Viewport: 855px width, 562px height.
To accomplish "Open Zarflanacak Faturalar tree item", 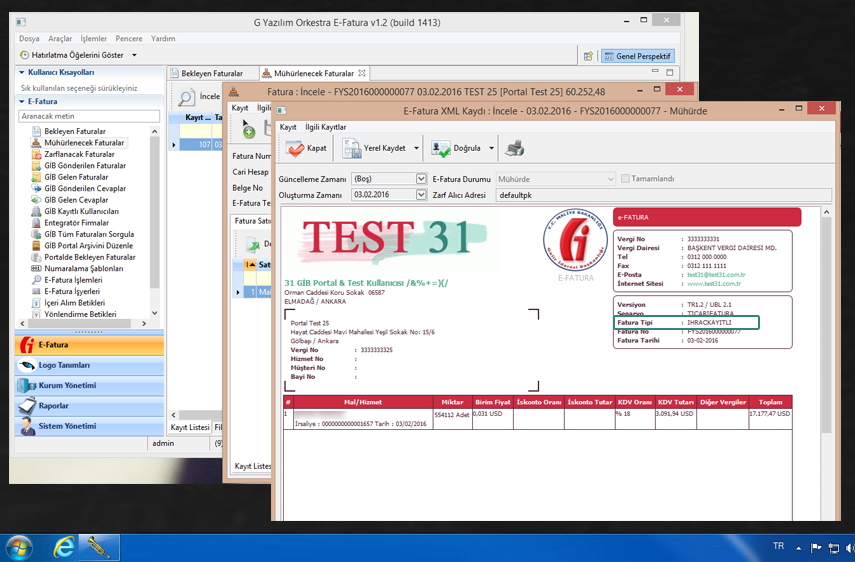I will coord(79,154).
